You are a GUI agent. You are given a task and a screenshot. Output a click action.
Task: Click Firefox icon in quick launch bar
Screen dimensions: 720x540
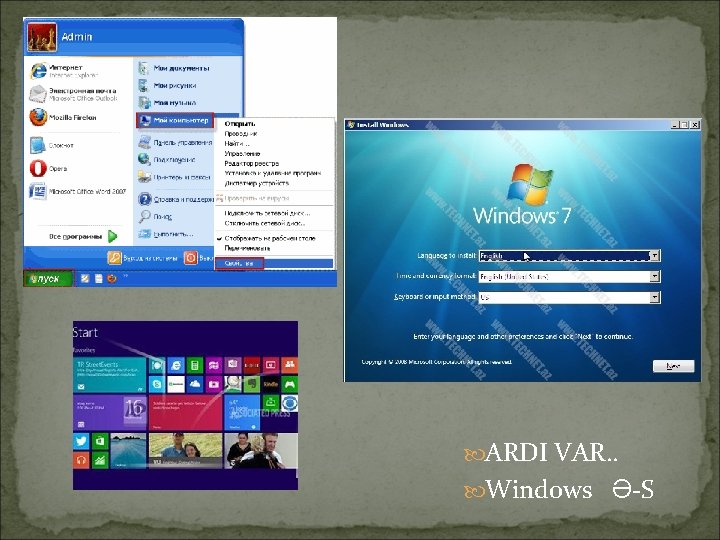point(112,278)
